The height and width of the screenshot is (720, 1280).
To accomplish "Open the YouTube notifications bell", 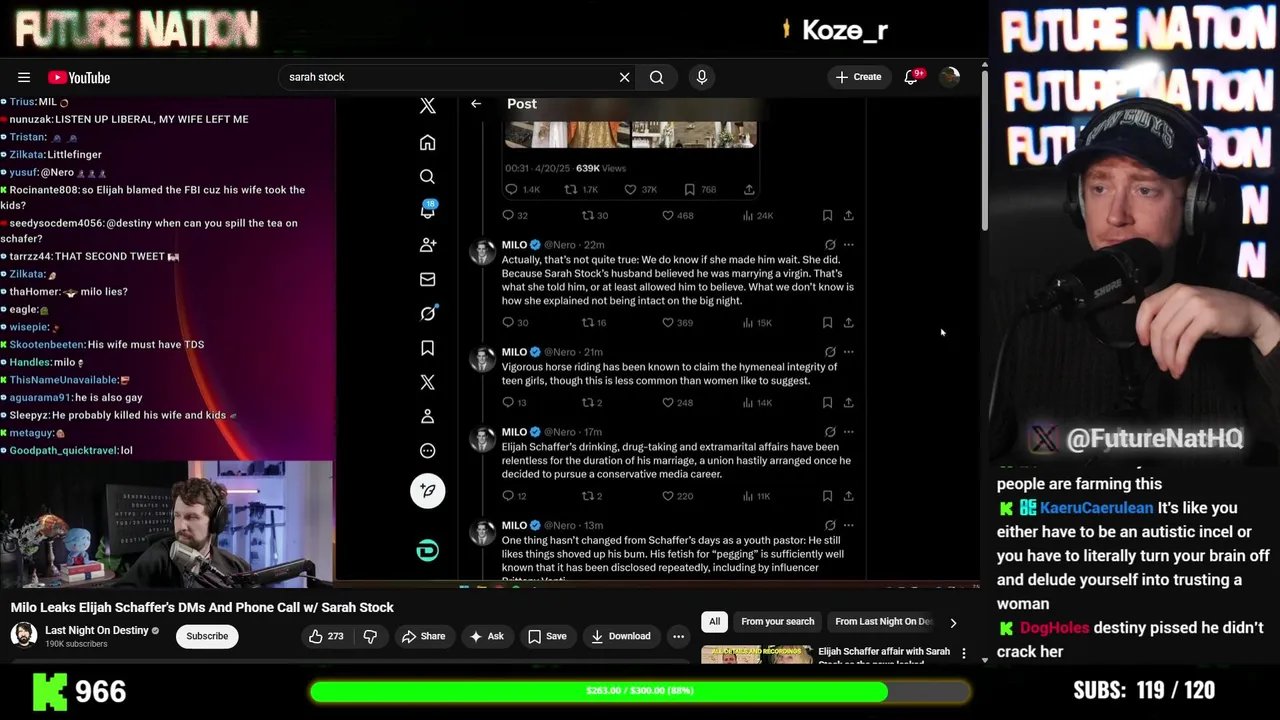I will [911, 77].
